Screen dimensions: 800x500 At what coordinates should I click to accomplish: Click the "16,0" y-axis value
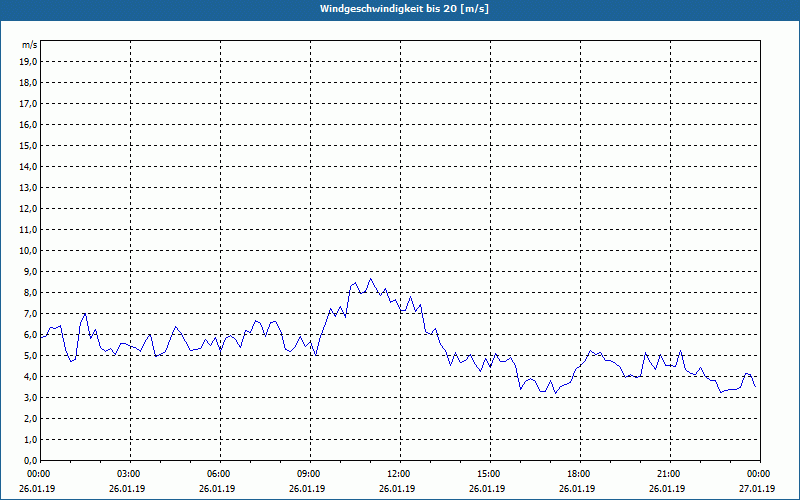29,124
